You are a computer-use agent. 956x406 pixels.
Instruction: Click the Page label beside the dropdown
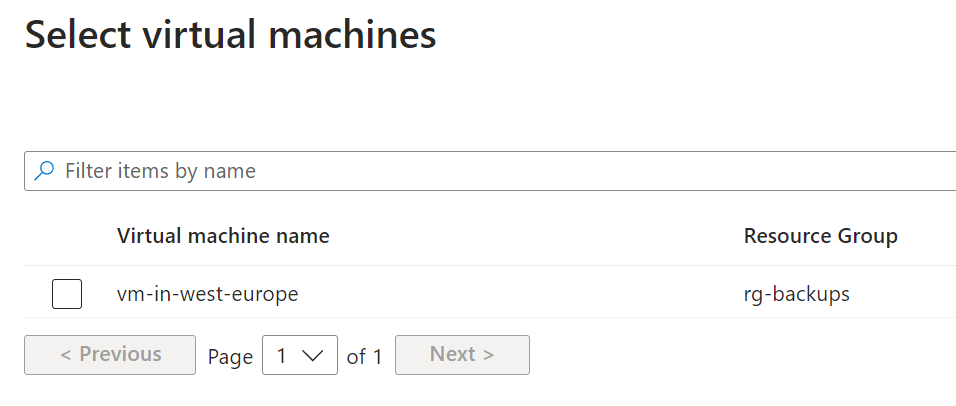pyautogui.click(x=230, y=357)
